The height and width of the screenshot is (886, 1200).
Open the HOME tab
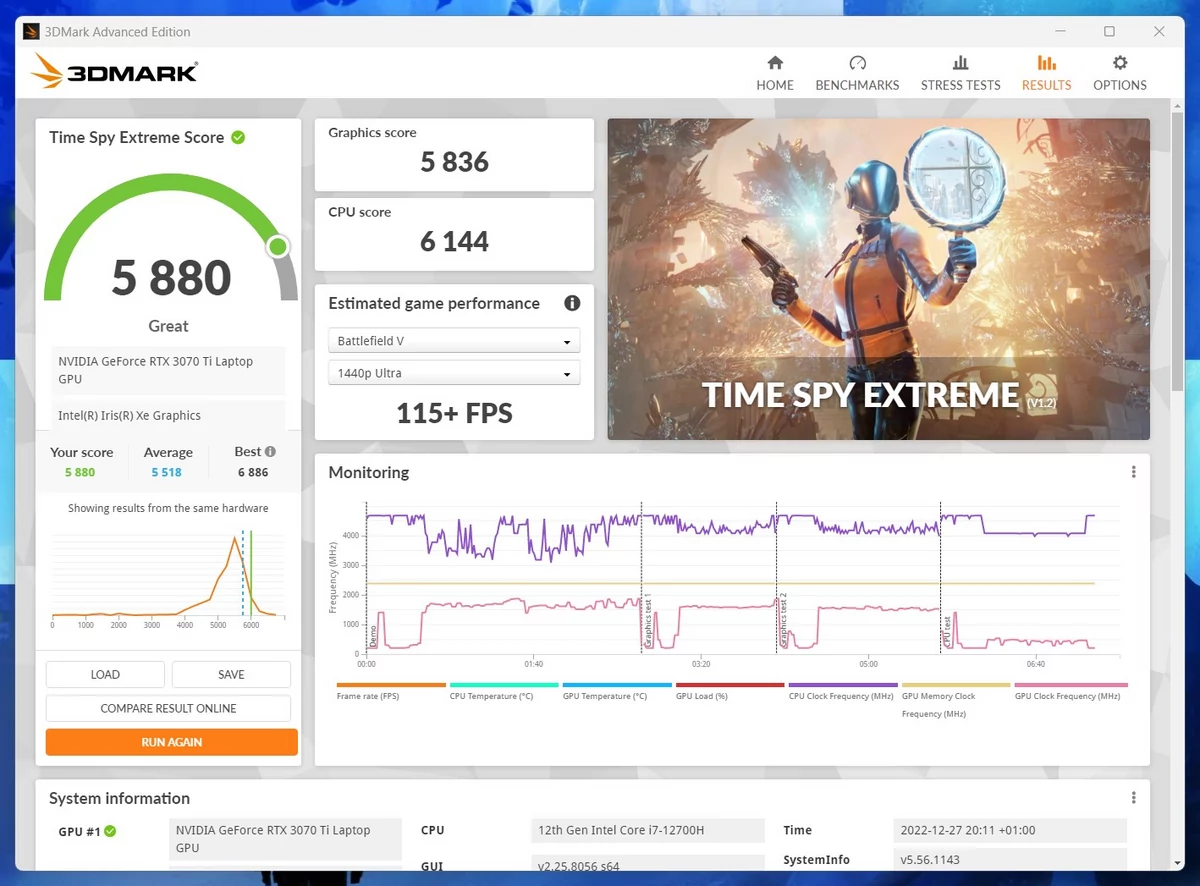[x=775, y=73]
